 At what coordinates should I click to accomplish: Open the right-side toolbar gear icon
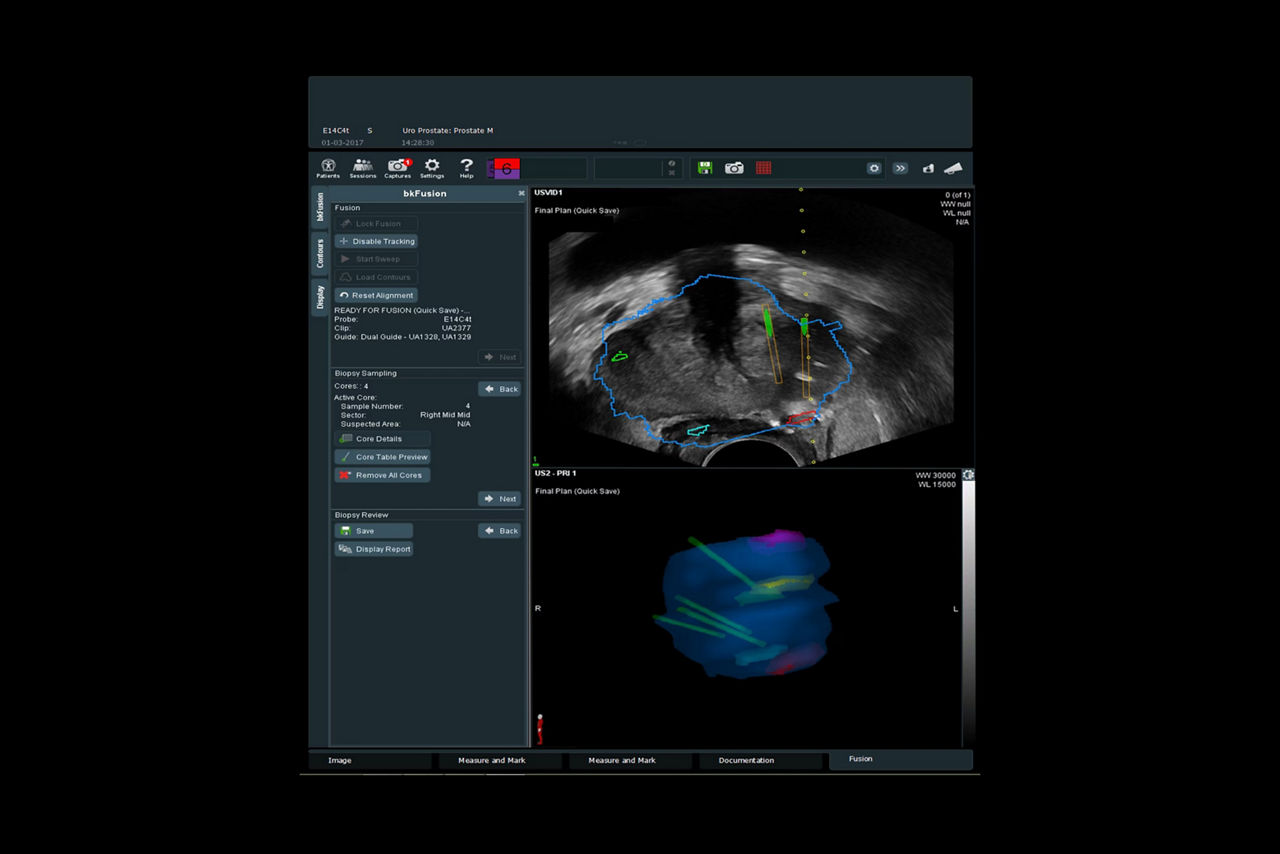click(873, 168)
